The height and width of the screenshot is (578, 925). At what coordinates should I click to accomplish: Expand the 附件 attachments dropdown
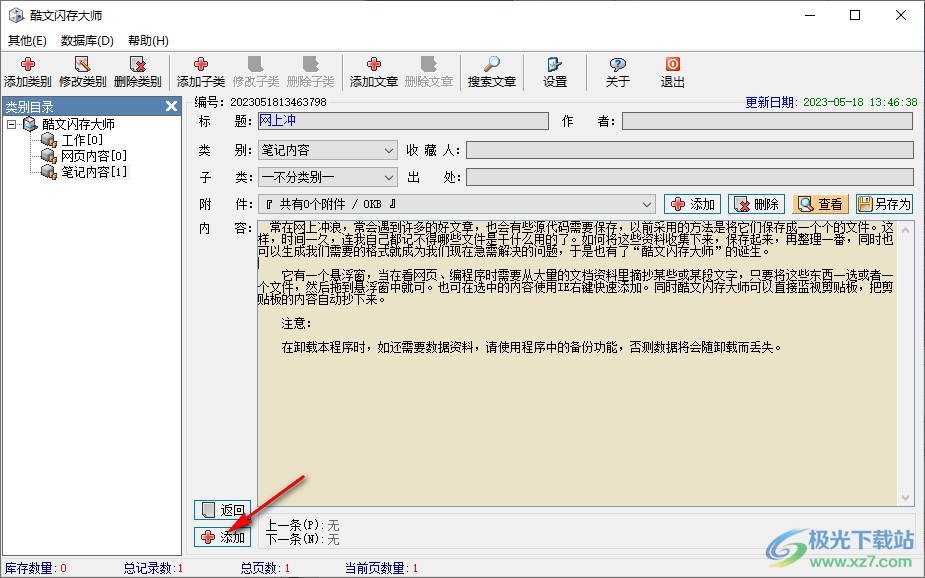pos(647,205)
